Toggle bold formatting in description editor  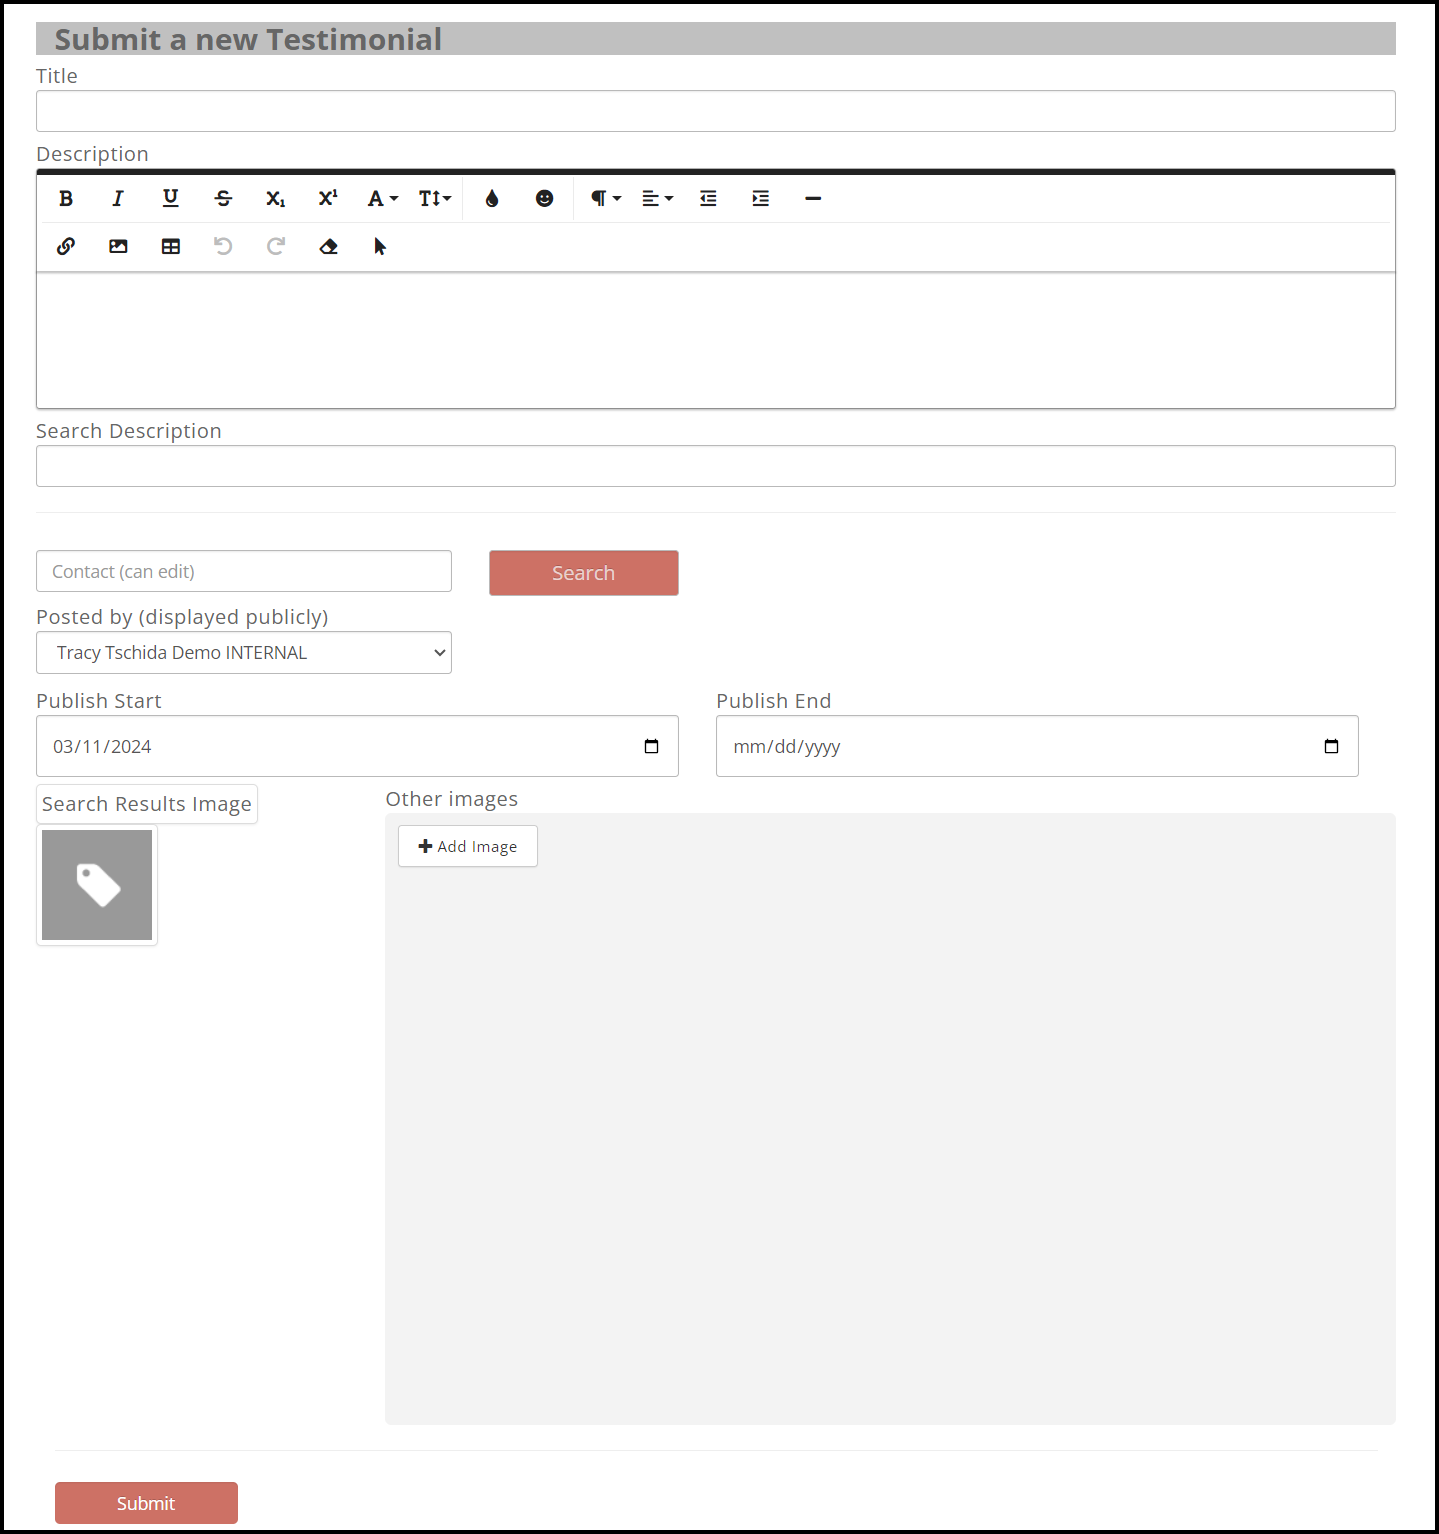(x=66, y=198)
